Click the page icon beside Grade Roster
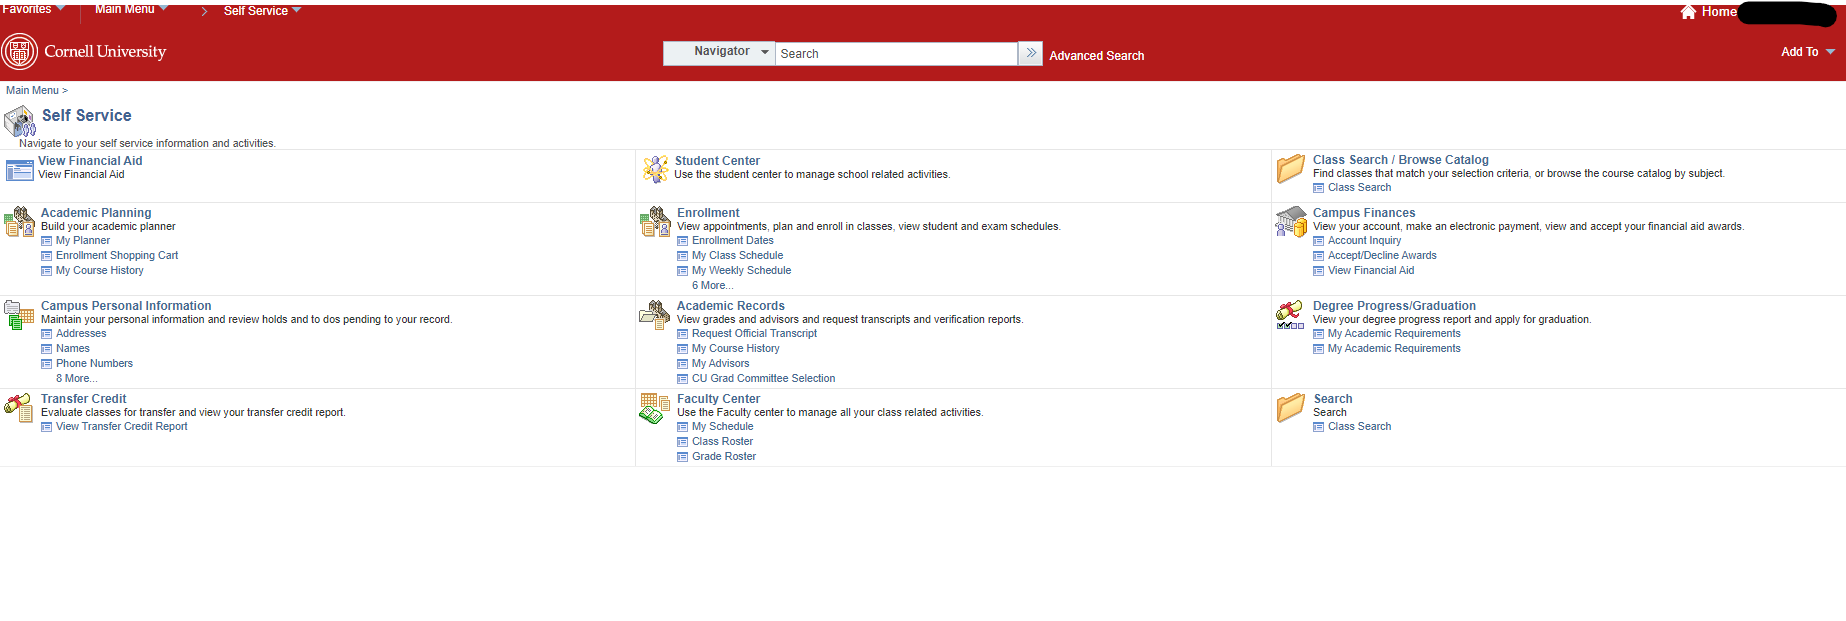The height and width of the screenshot is (621, 1846). tap(682, 457)
